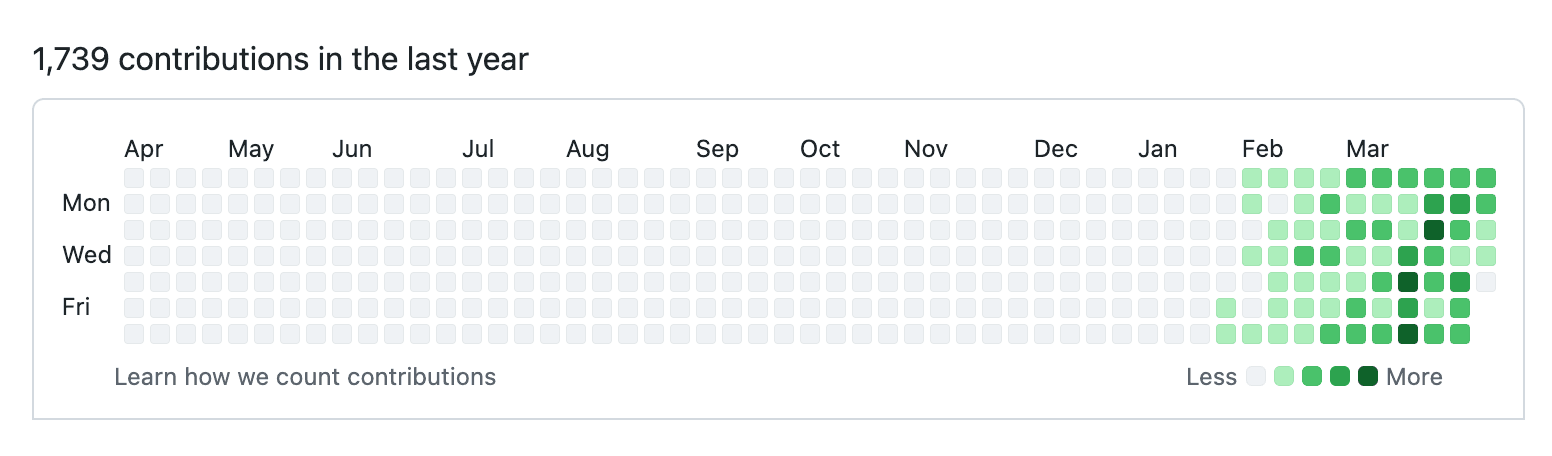Click the last Sunday cell in the graph

click(x=1486, y=178)
